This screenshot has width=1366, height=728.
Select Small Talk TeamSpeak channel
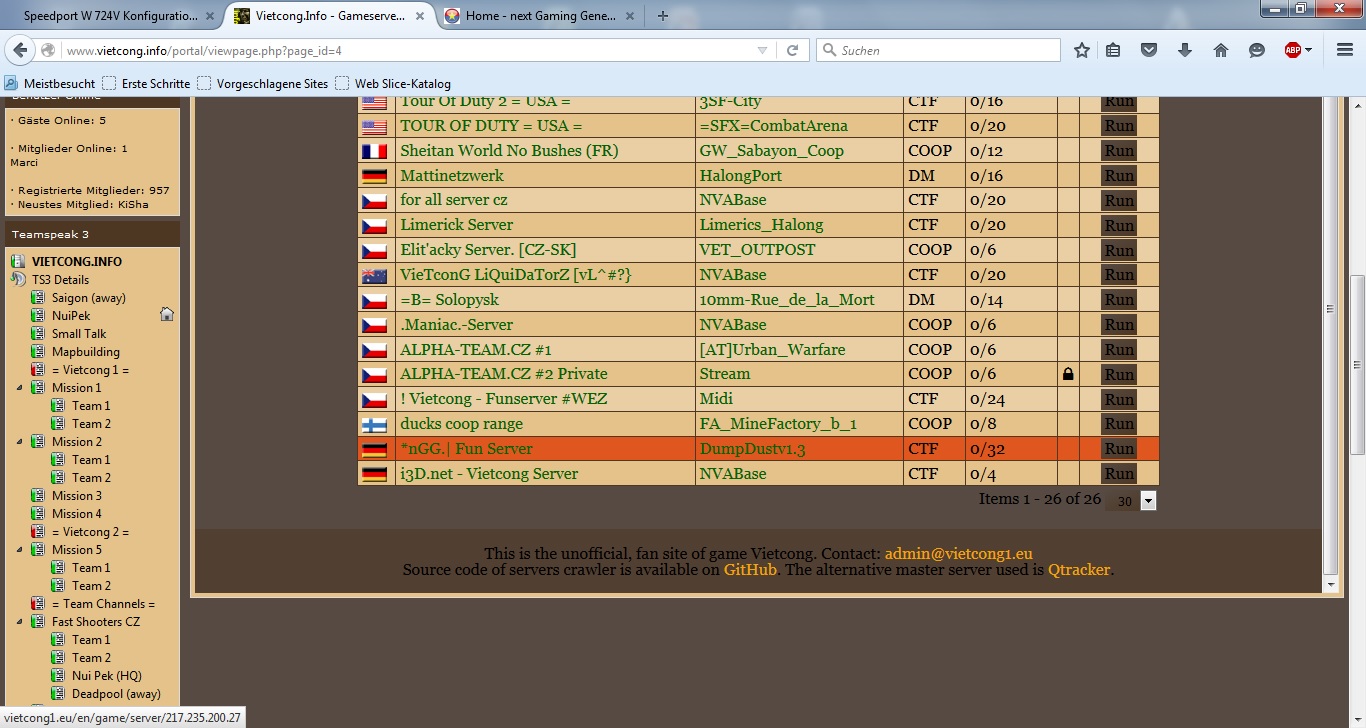pos(79,334)
